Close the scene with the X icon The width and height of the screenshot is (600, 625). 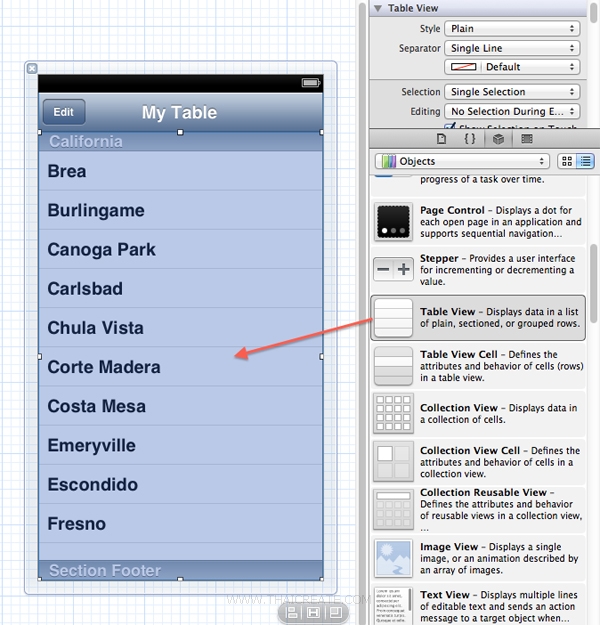pos(32,69)
